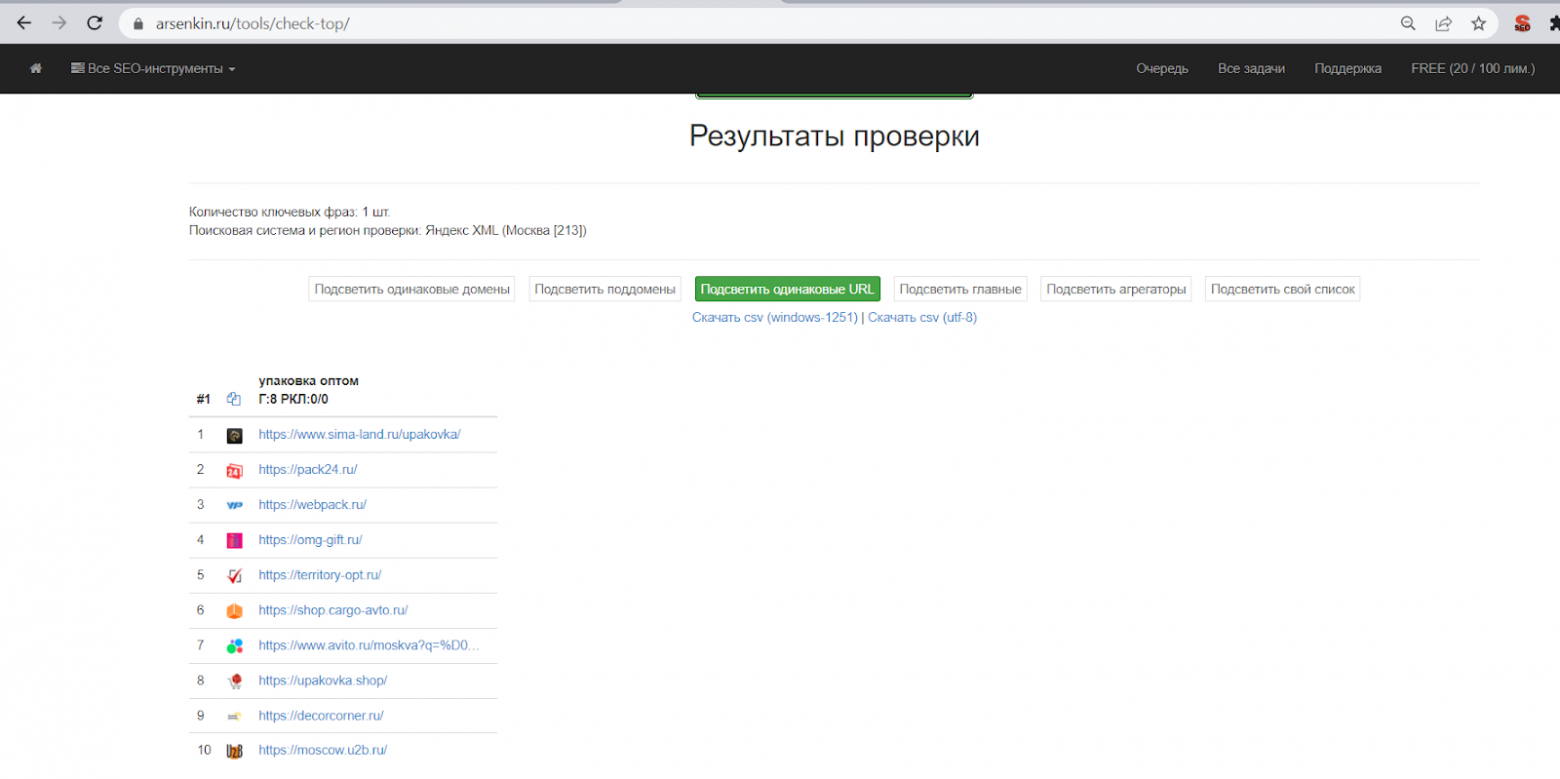Click the home icon in the site navbar
This screenshot has width=1560, height=779.
click(38, 68)
